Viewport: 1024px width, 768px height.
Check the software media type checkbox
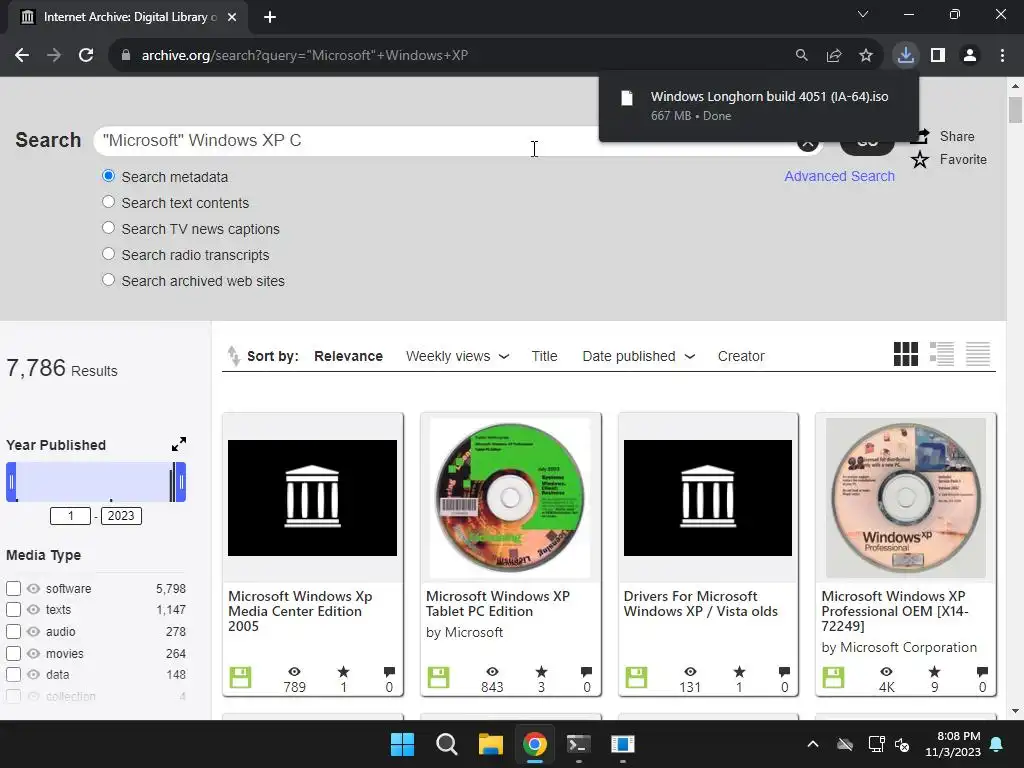coord(14,588)
